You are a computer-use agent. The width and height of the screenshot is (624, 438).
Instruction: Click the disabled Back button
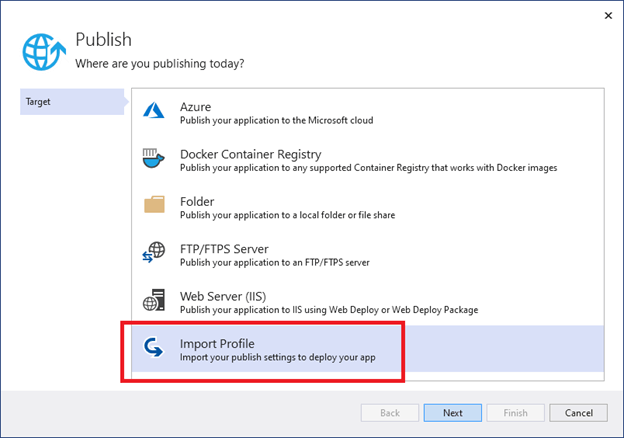390,412
